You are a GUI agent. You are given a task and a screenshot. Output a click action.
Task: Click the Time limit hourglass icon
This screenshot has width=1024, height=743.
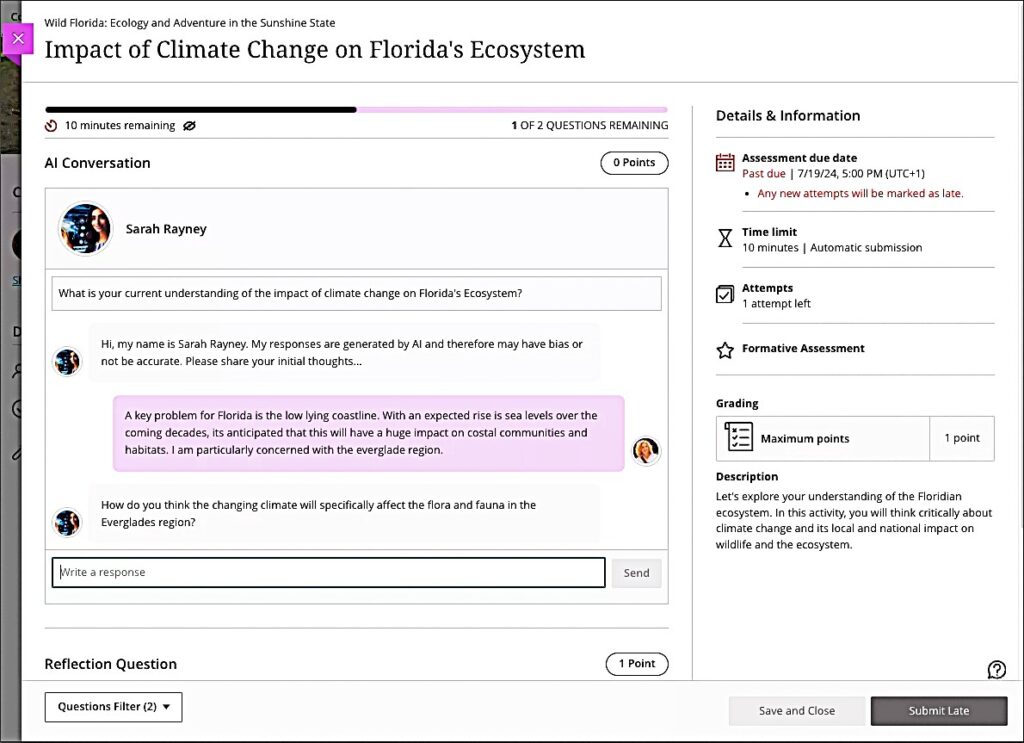coord(724,238)
